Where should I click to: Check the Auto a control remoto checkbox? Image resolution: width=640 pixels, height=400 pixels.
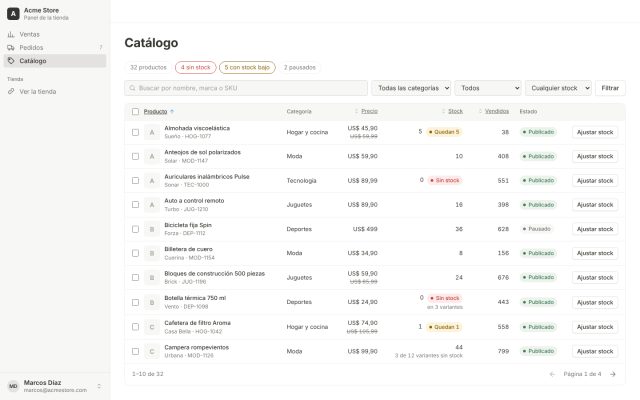[x=136, y=204]
